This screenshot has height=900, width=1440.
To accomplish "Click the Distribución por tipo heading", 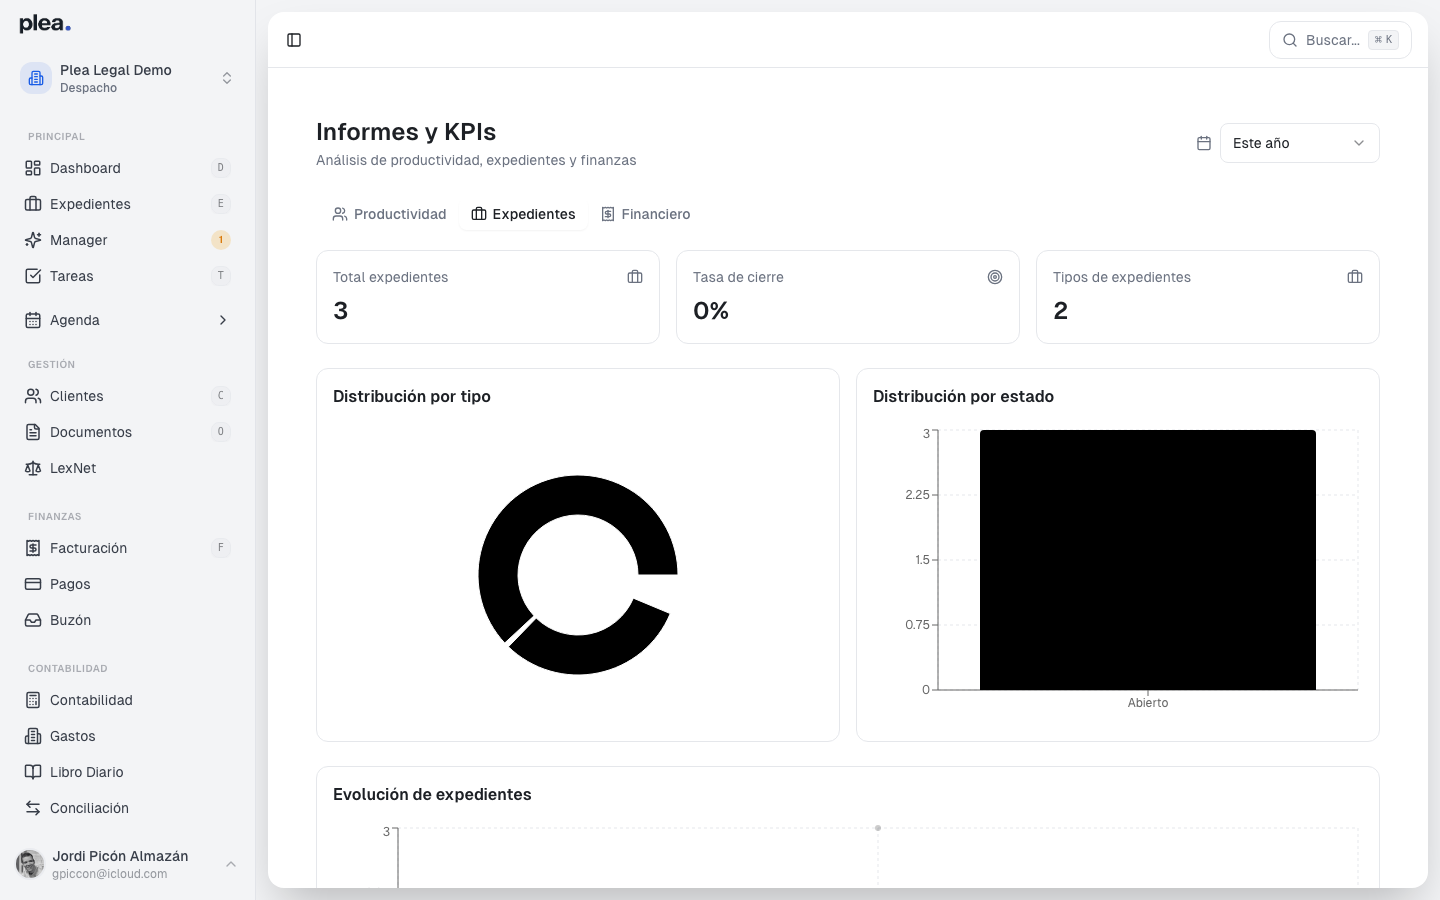I will [412, 396].
